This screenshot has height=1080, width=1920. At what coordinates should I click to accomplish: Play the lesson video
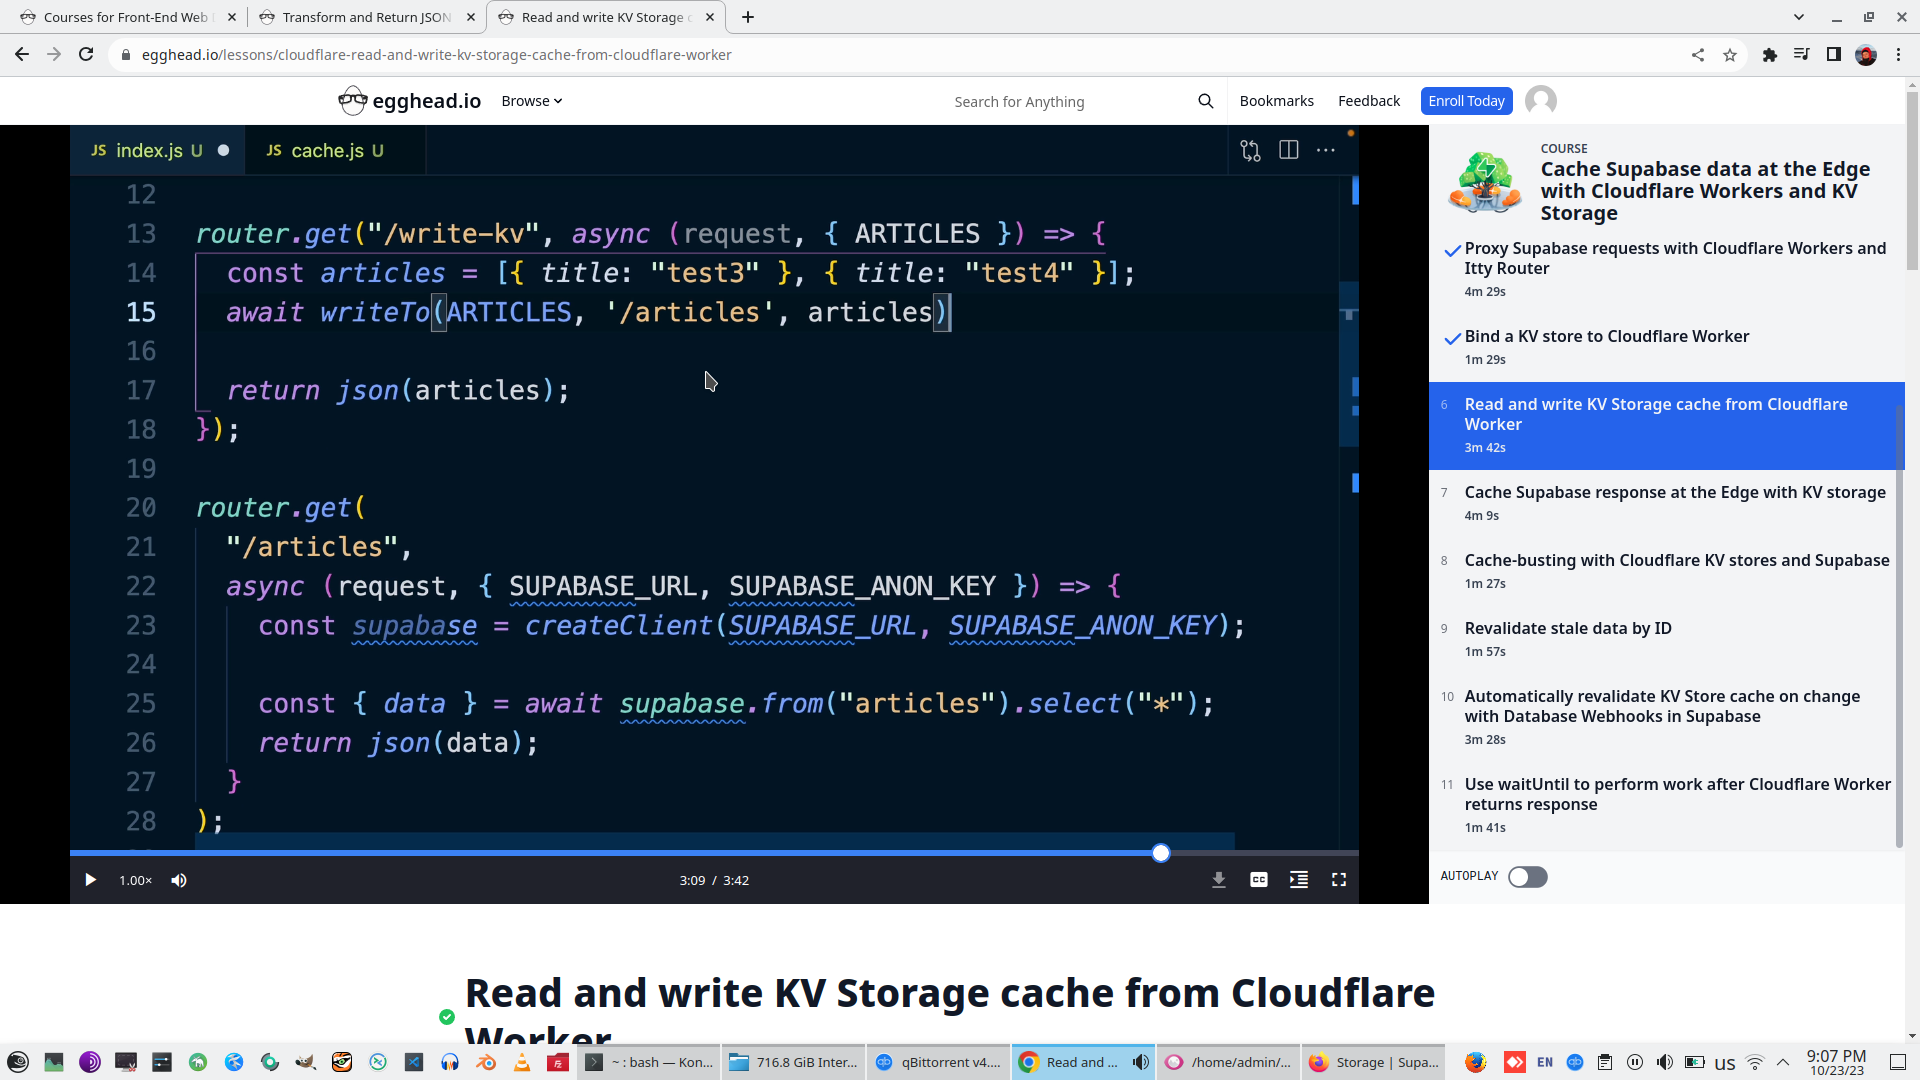pyautogui.click(x=90, y=880)
